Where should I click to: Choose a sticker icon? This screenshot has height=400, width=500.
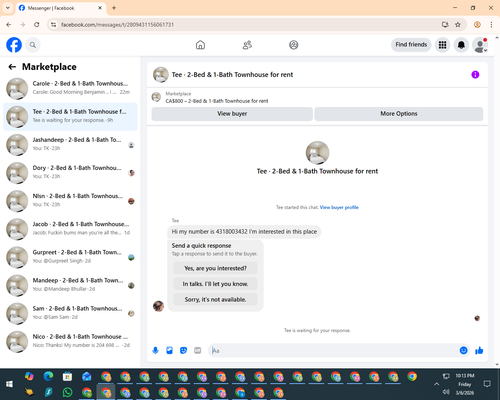coord(183,350)
